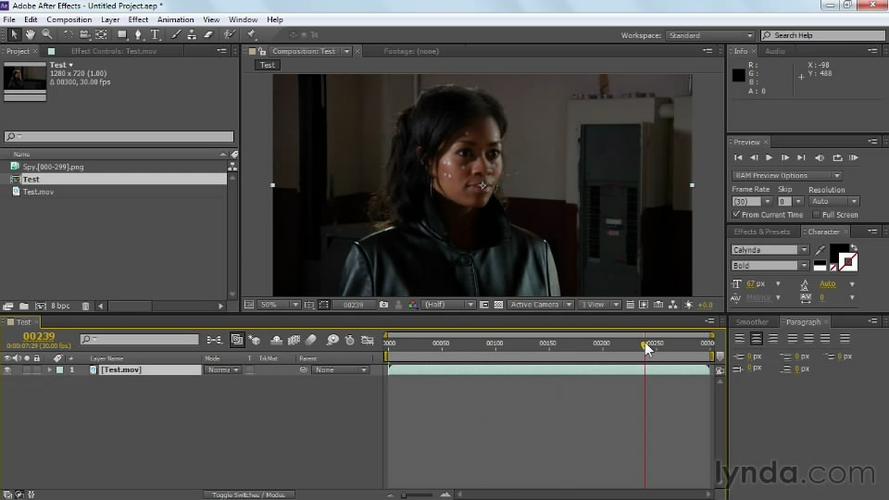This screenshot has width=889, height=500.
Task: Select the Puppet Pin tool
Action: [252, 35]
